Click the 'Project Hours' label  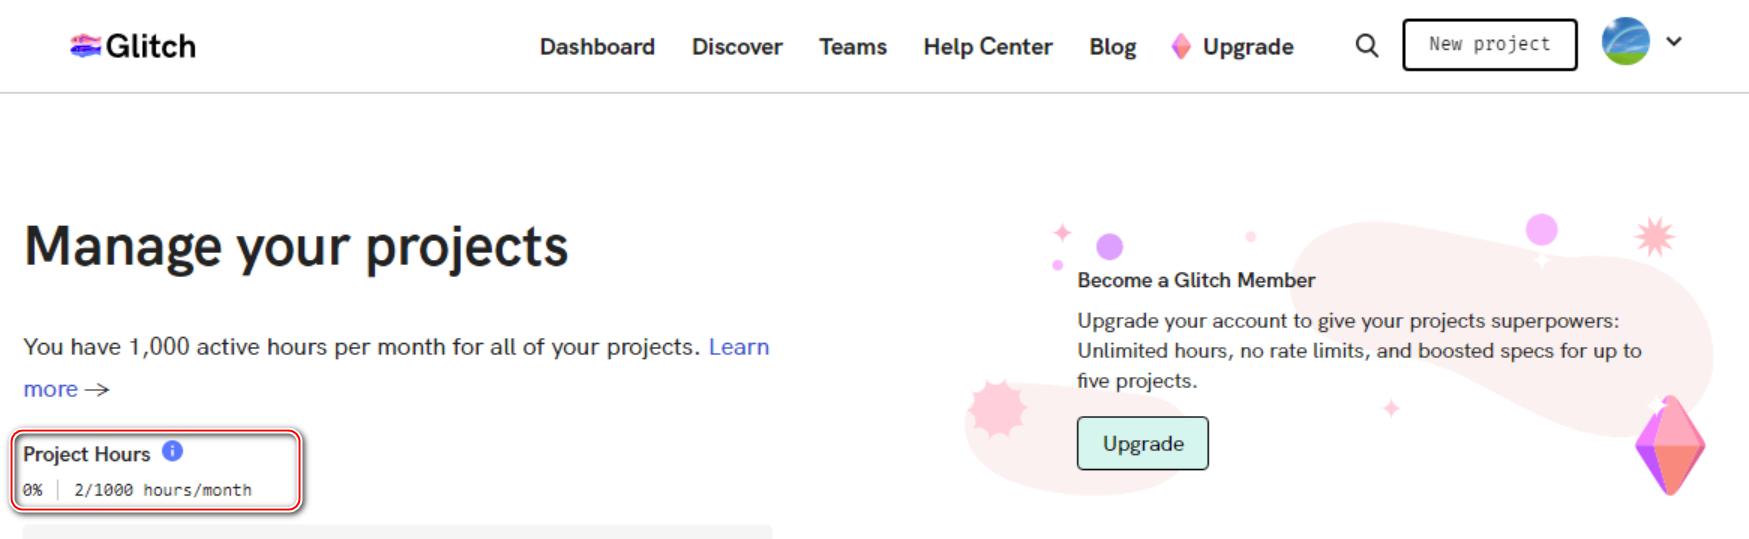(87, 454)
